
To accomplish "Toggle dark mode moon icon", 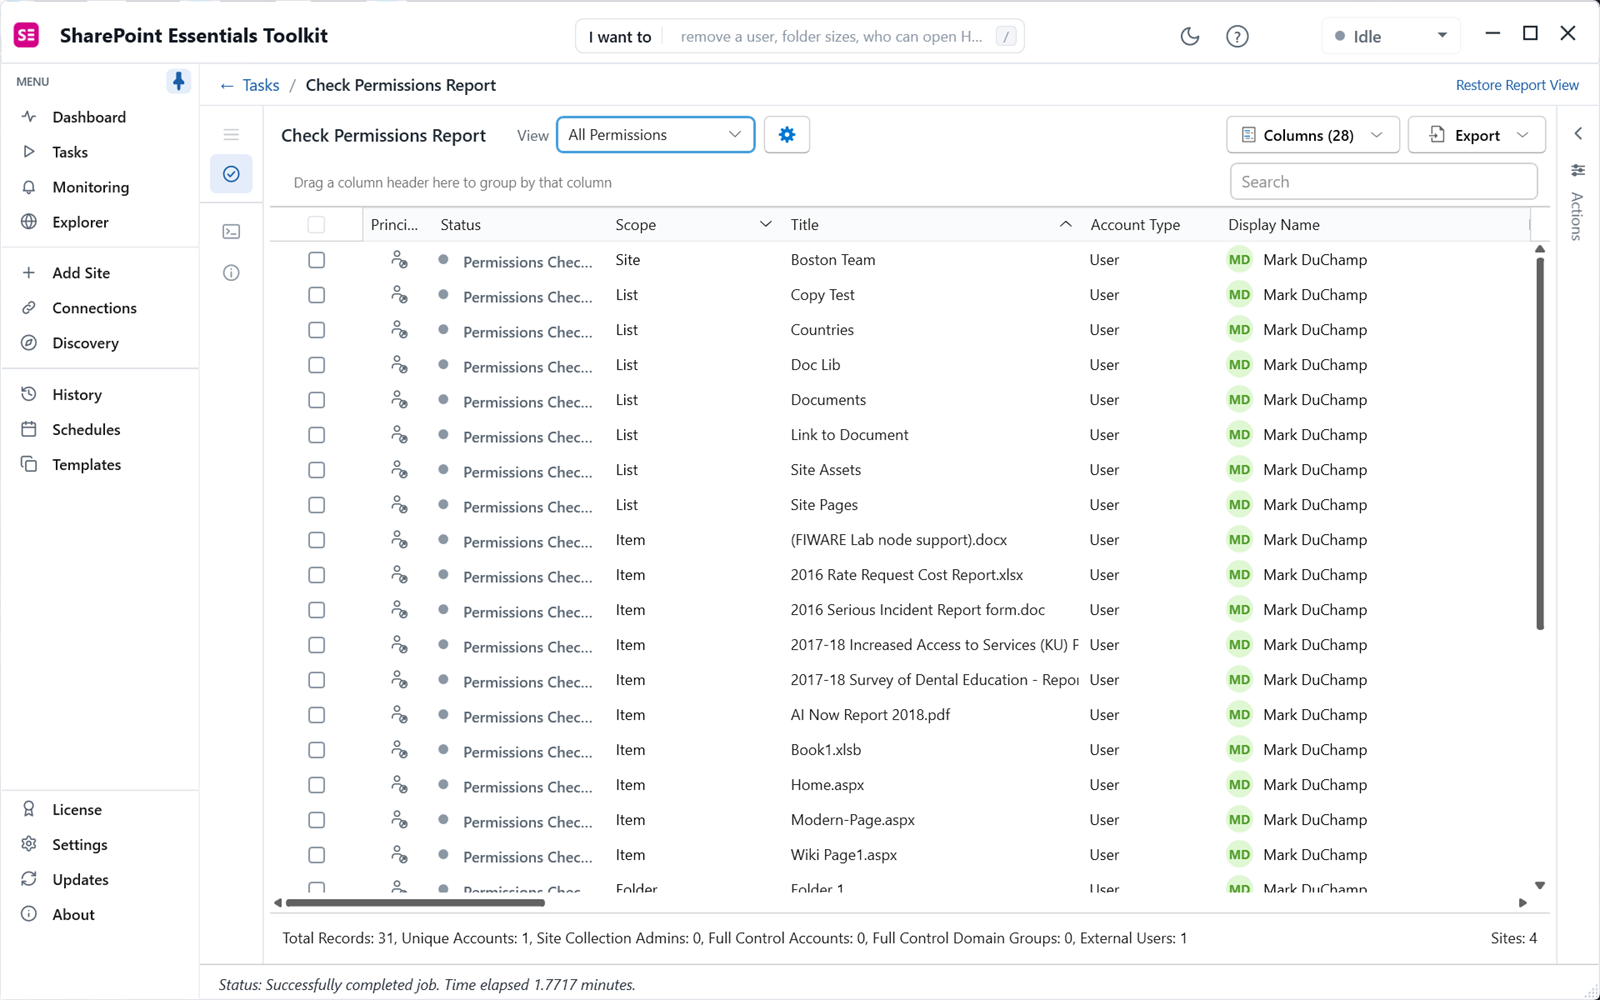I will pyautogui.click(x=1190, y=36).
